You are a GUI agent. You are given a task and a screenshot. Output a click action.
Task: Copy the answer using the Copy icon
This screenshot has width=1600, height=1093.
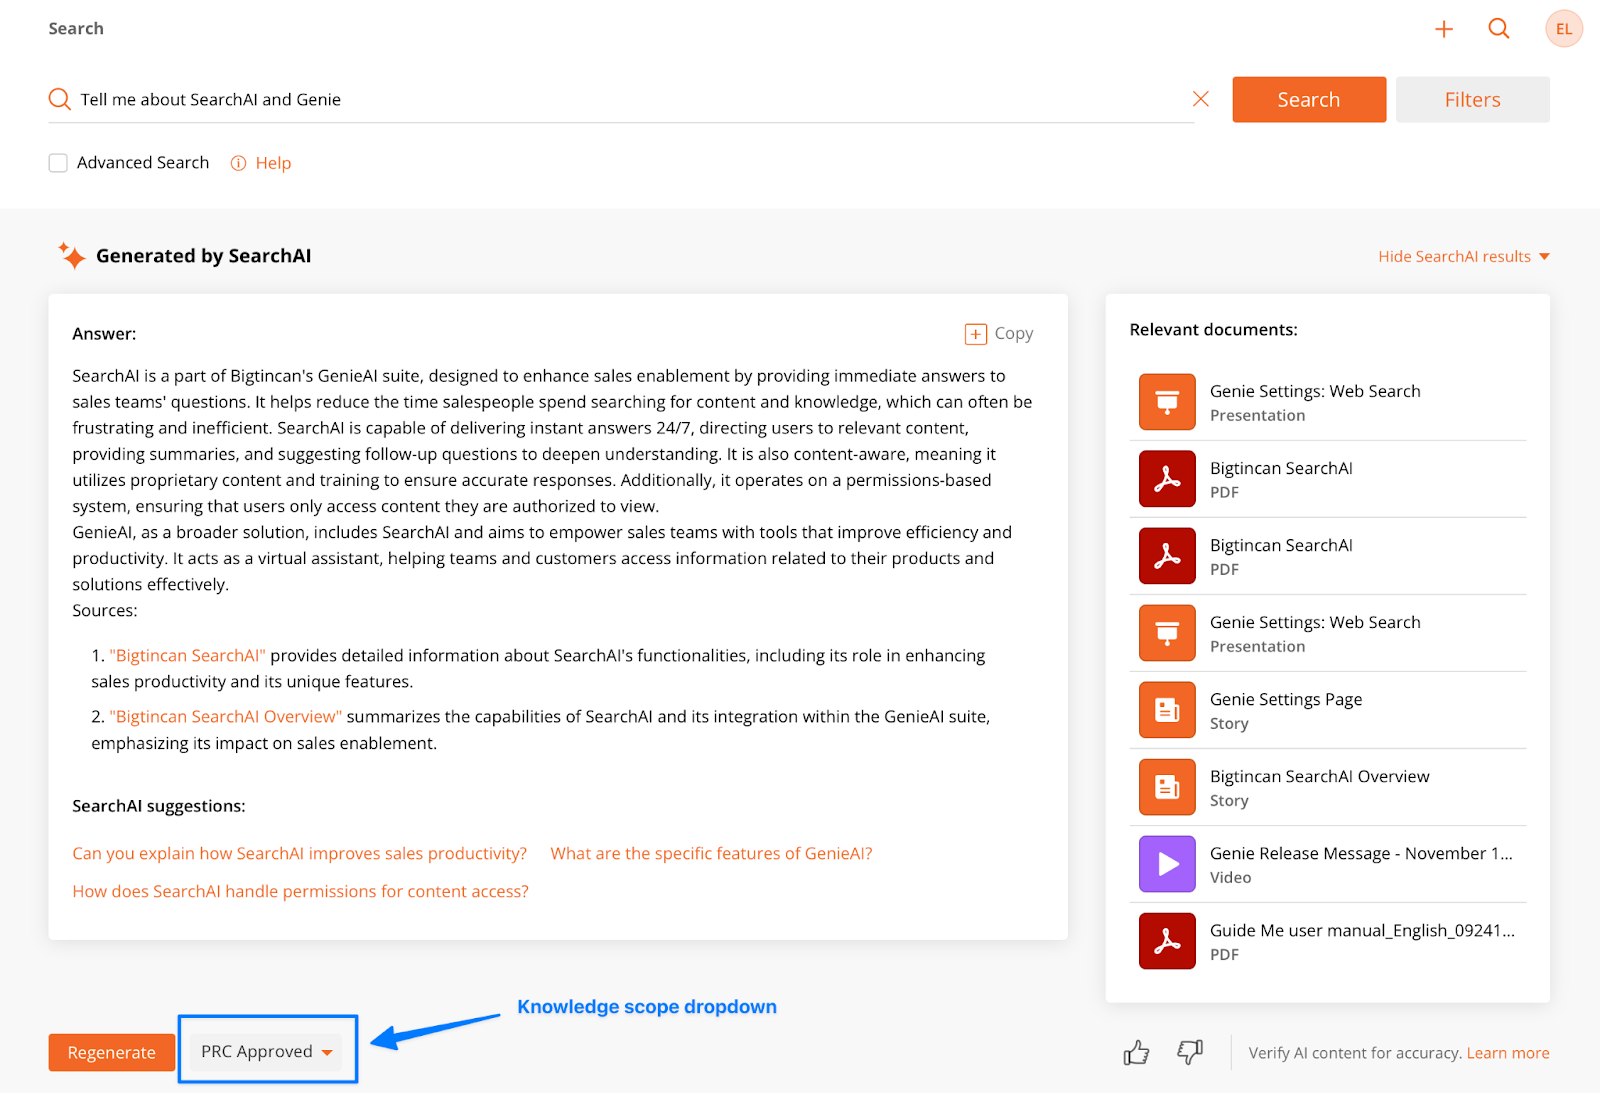(x=975, y=334)
